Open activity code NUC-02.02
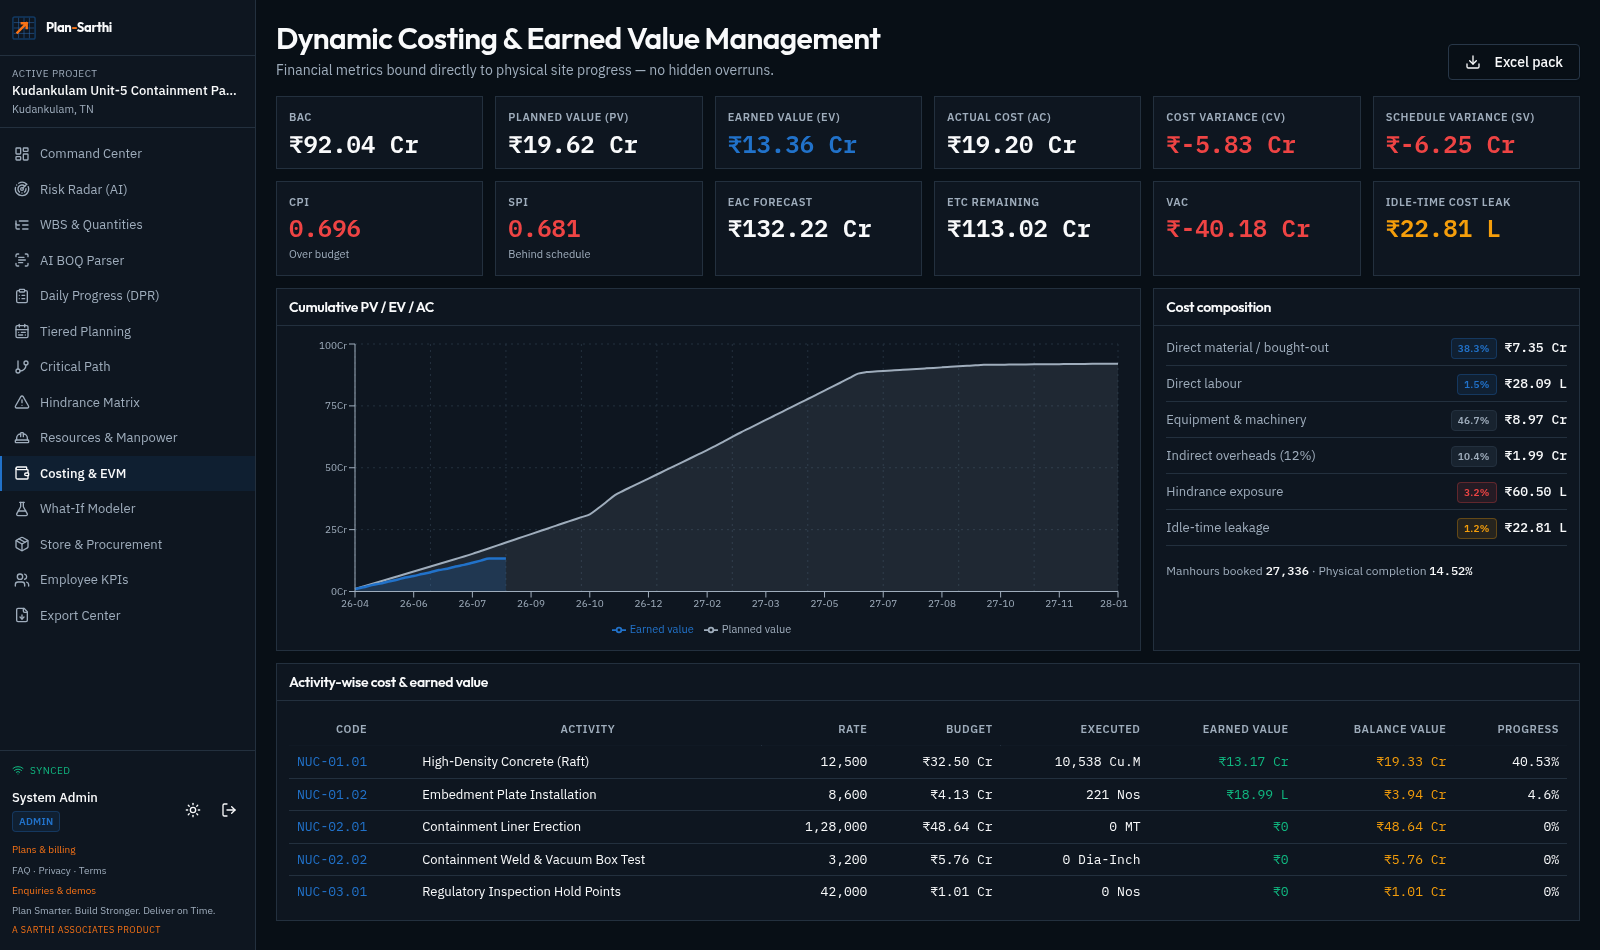 pyautogui.click(x=332, y=860)
